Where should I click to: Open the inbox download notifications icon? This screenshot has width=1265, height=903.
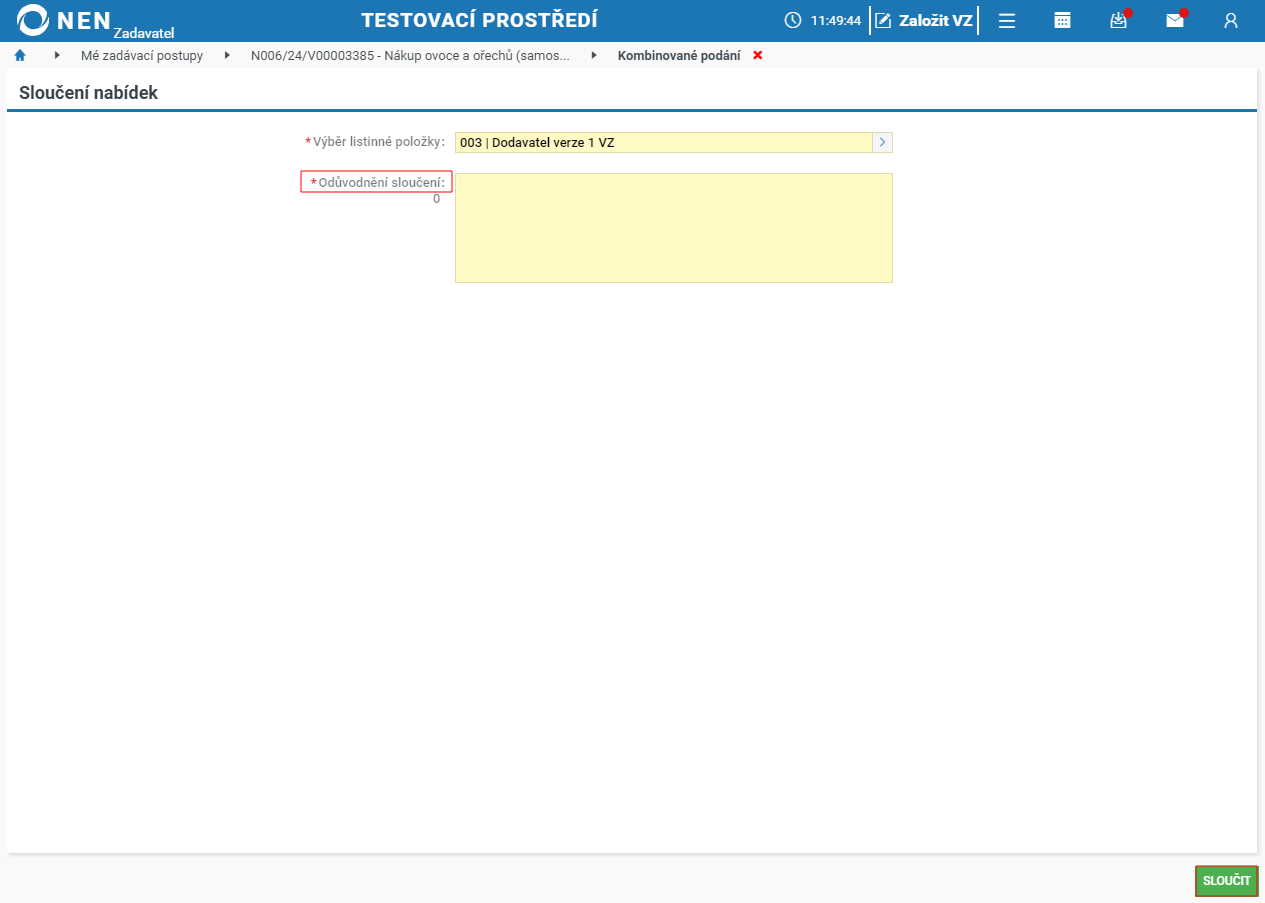[1119, 20]
